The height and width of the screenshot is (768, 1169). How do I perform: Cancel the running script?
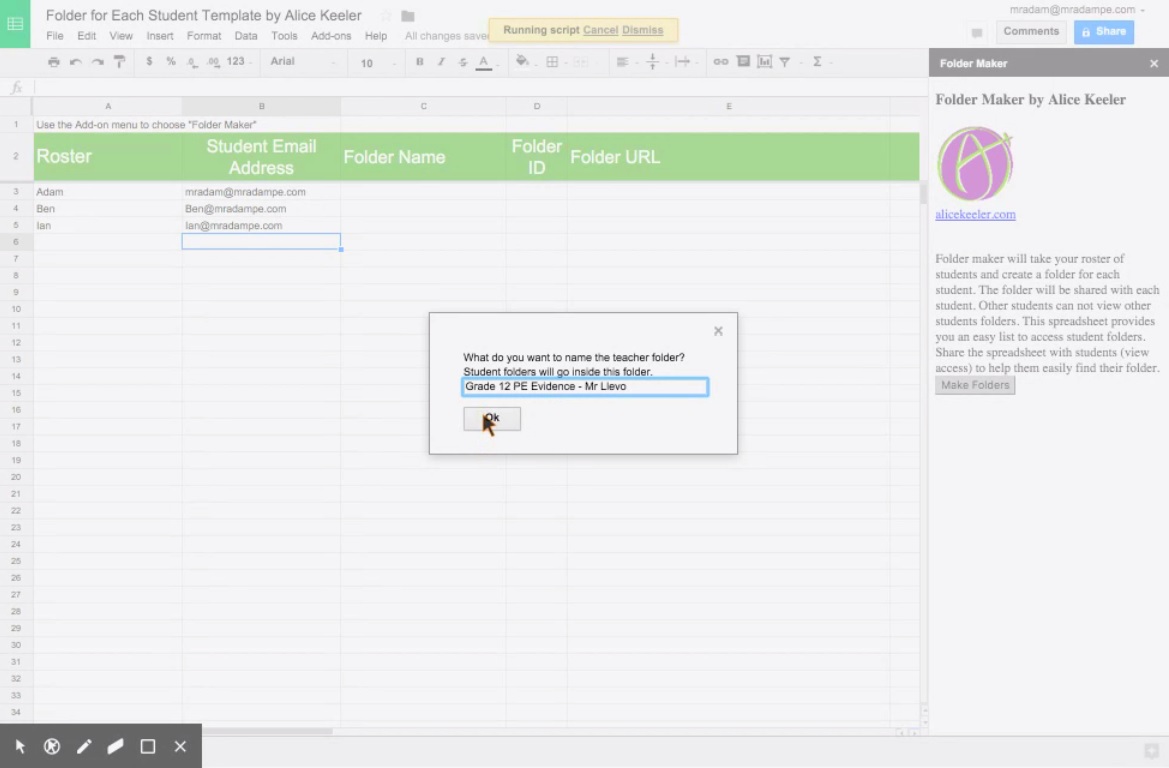600,30
